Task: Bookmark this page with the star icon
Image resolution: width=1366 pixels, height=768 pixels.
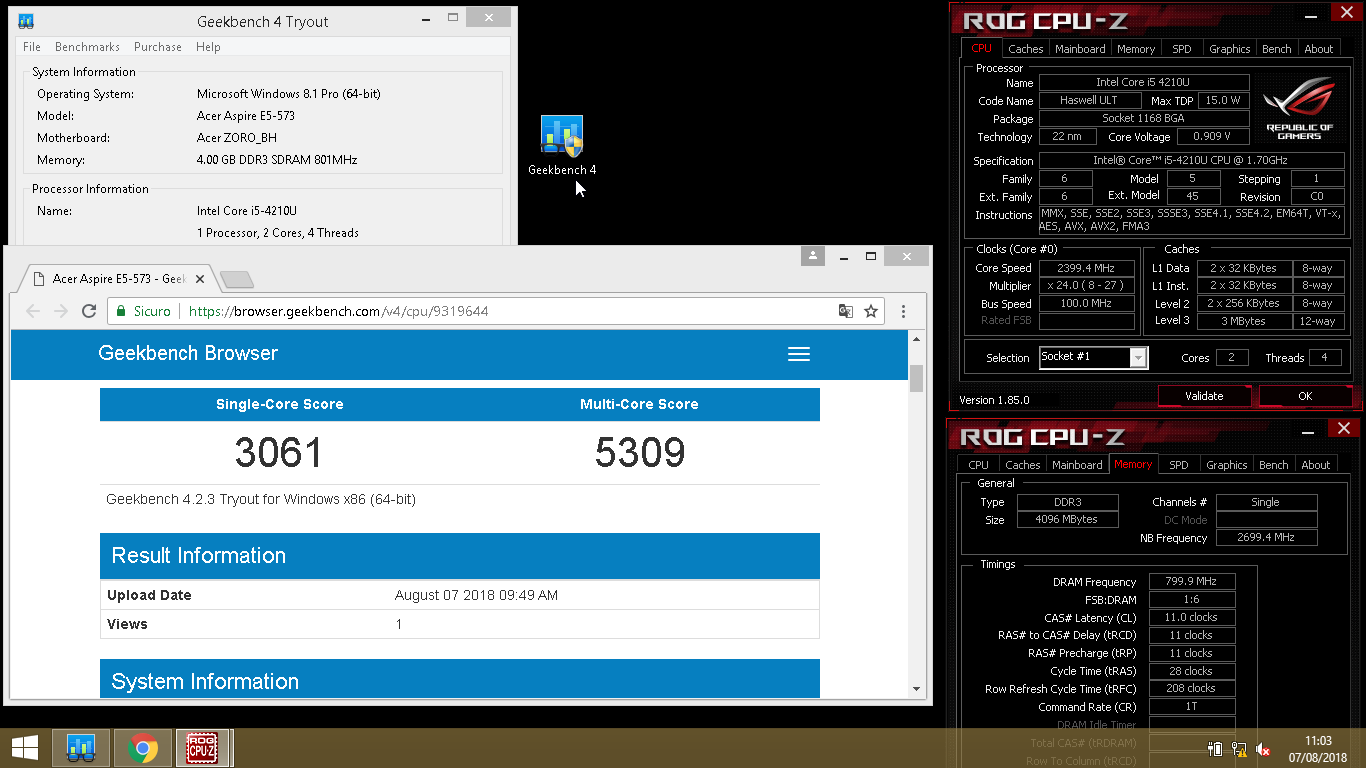Action: point(871,311)
